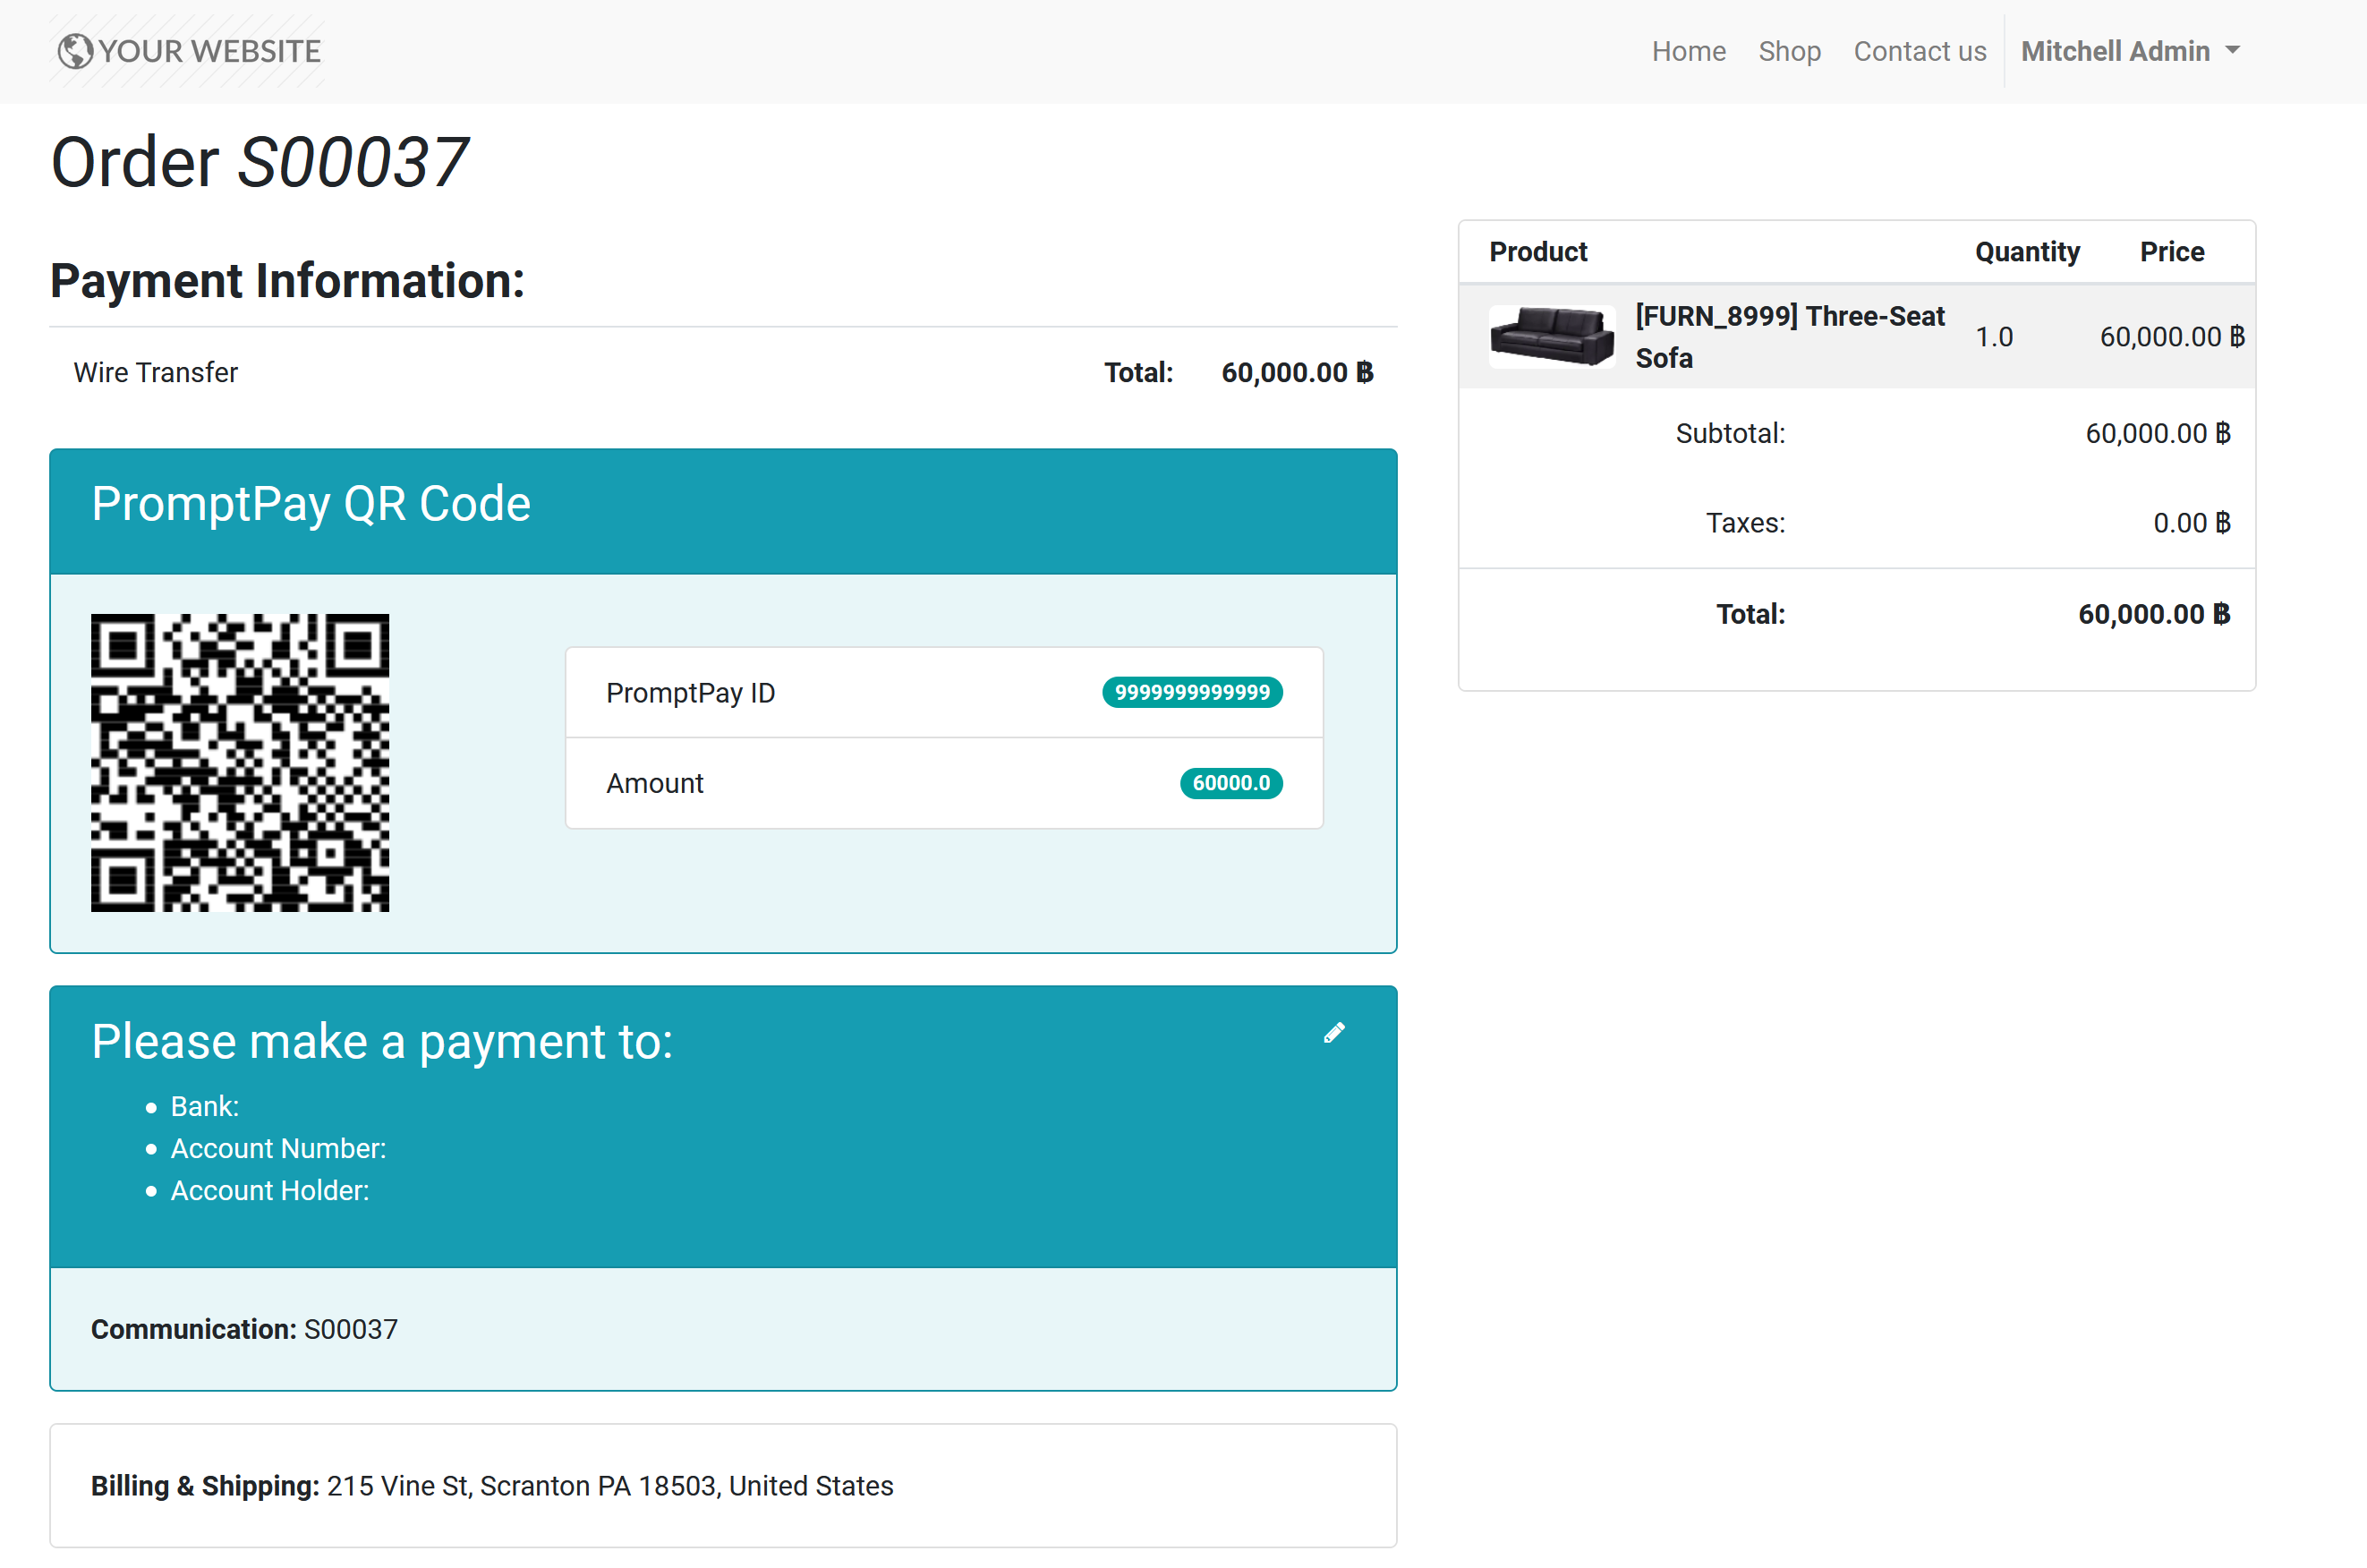Click the PromptPay ID number badge
This screenshot has height=1568, width=2367.
point(1192,693)
